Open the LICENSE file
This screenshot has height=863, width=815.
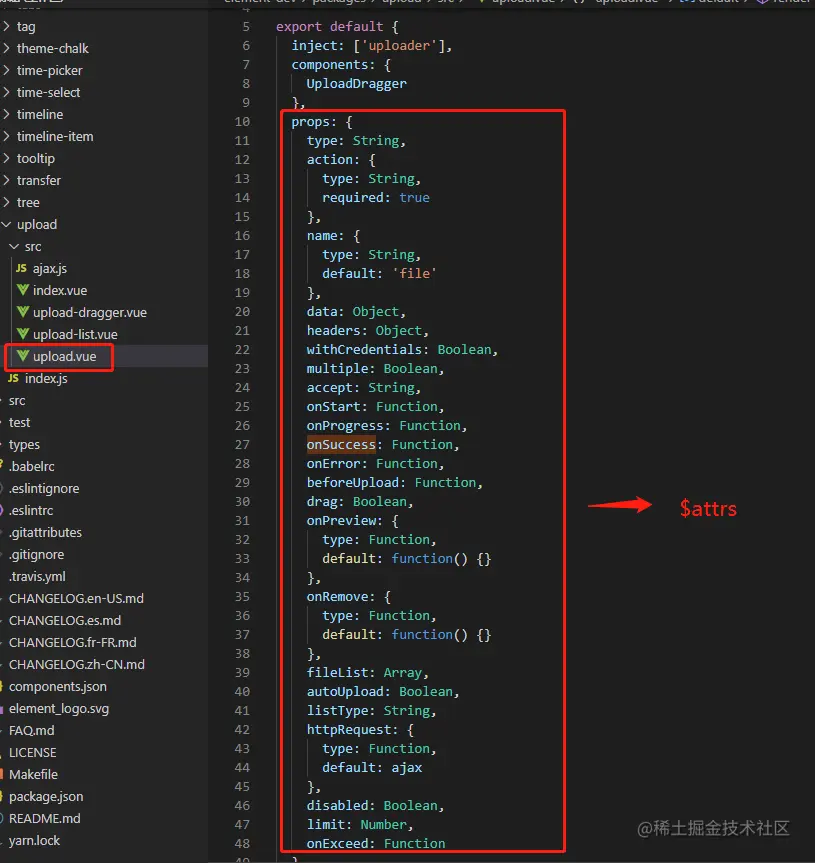click(x=32, y=753)
